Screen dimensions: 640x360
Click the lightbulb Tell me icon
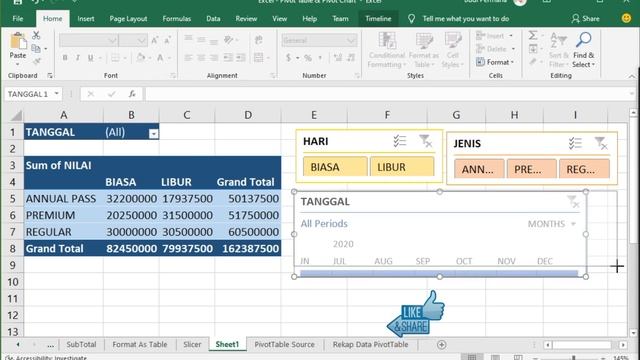coord(411,19)
